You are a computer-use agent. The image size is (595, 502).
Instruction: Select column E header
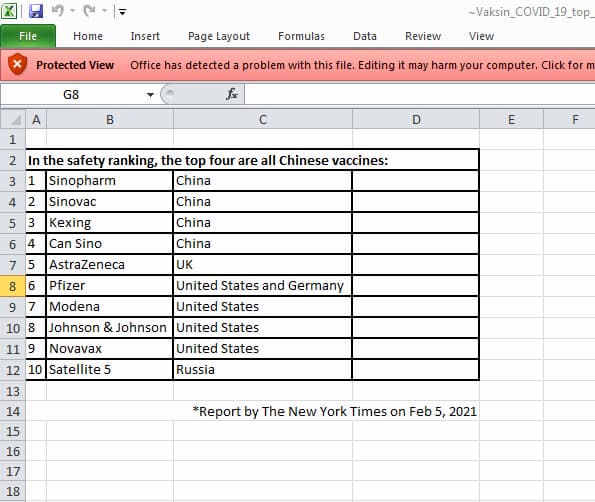(x=512, y=120)
